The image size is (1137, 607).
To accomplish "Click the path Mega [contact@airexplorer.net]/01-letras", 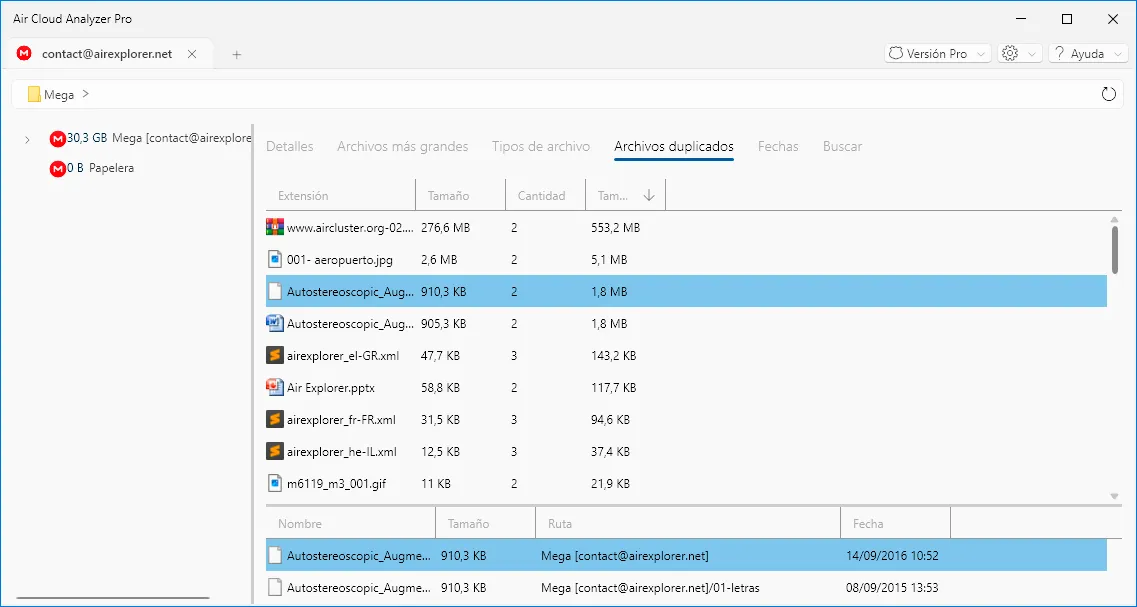I will pyautogui.click(x=650, y=586).
